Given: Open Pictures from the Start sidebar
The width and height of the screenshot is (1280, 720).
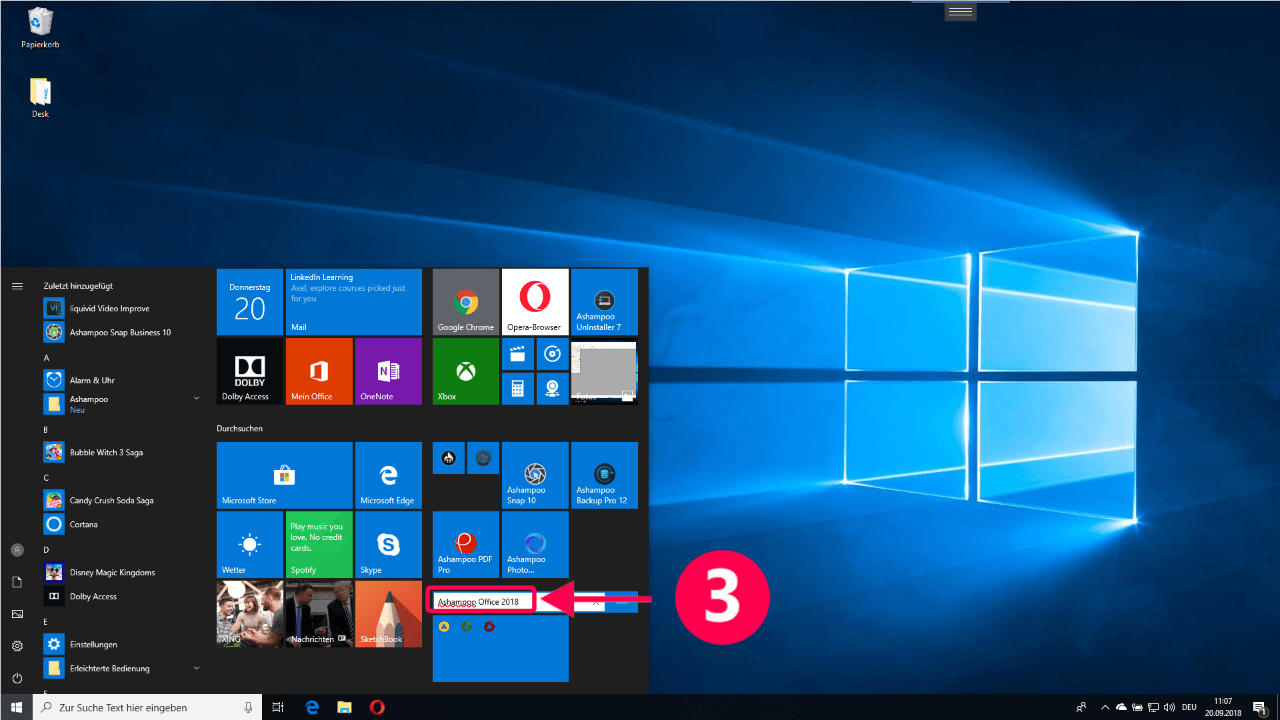Looking at the screenshot, I should click(17, 614).
